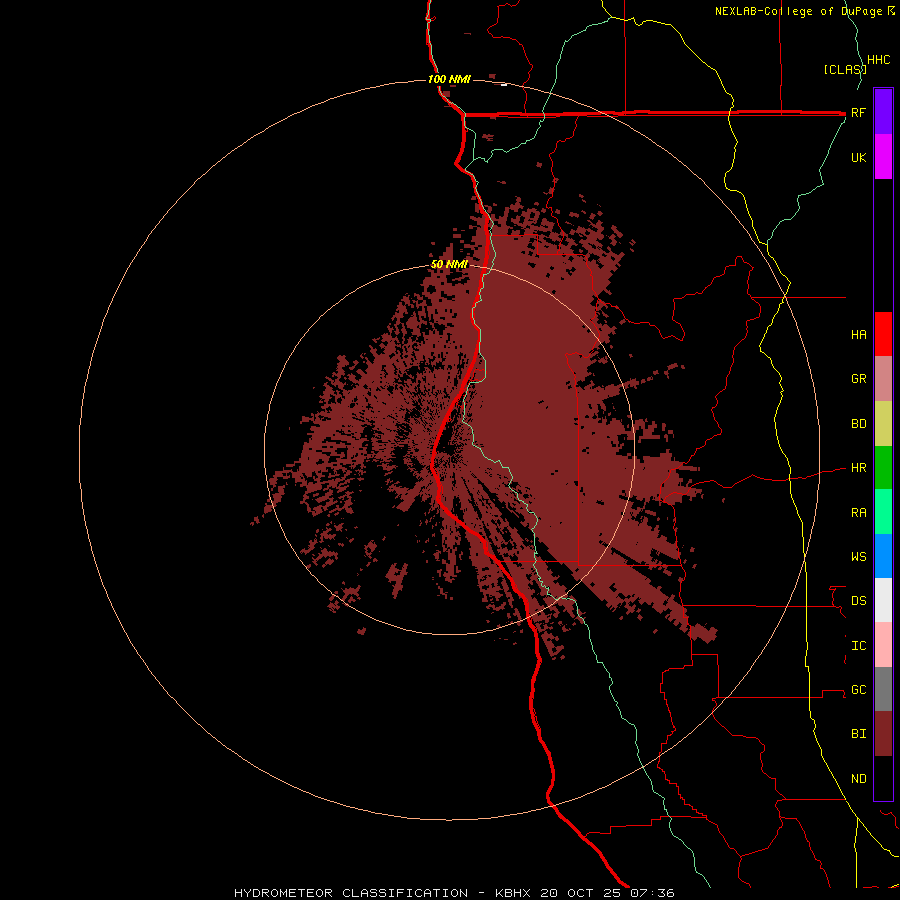Viewport: 900px width, 900px height.
Task: Click the RF purple legend swatch
Action: tap(883, 112)
